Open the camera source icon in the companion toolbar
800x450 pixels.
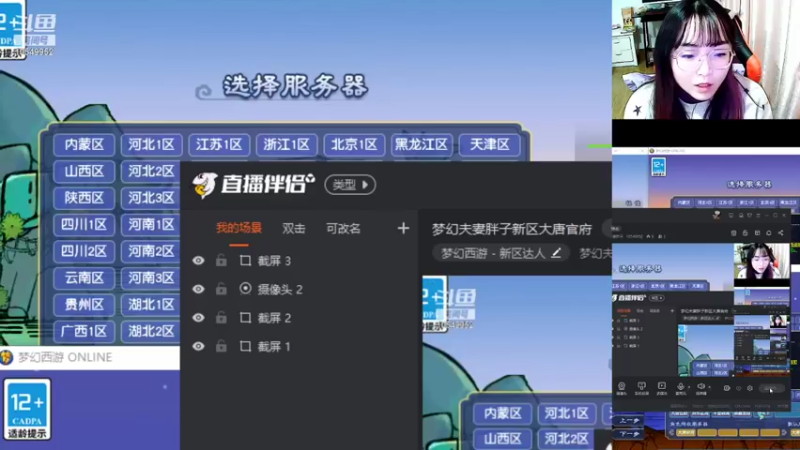click(621, 388)
